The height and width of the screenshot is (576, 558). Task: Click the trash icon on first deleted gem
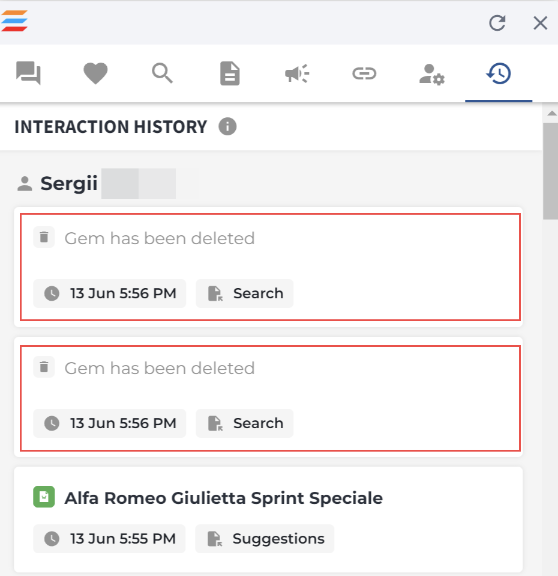point(44,237)
